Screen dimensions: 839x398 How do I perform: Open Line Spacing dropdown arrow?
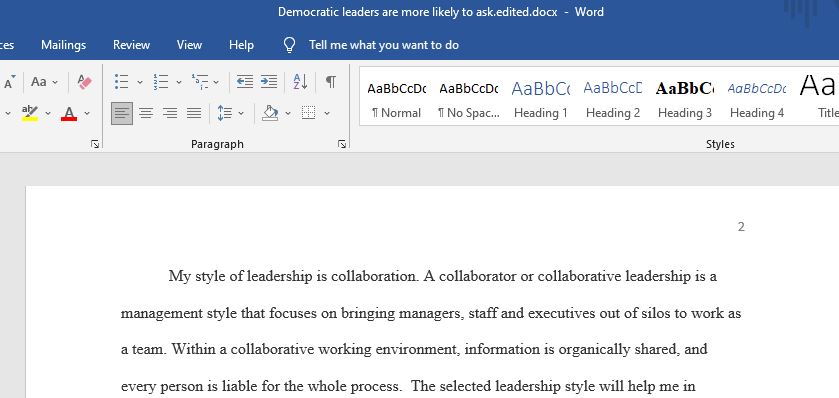tap(241, 113)
